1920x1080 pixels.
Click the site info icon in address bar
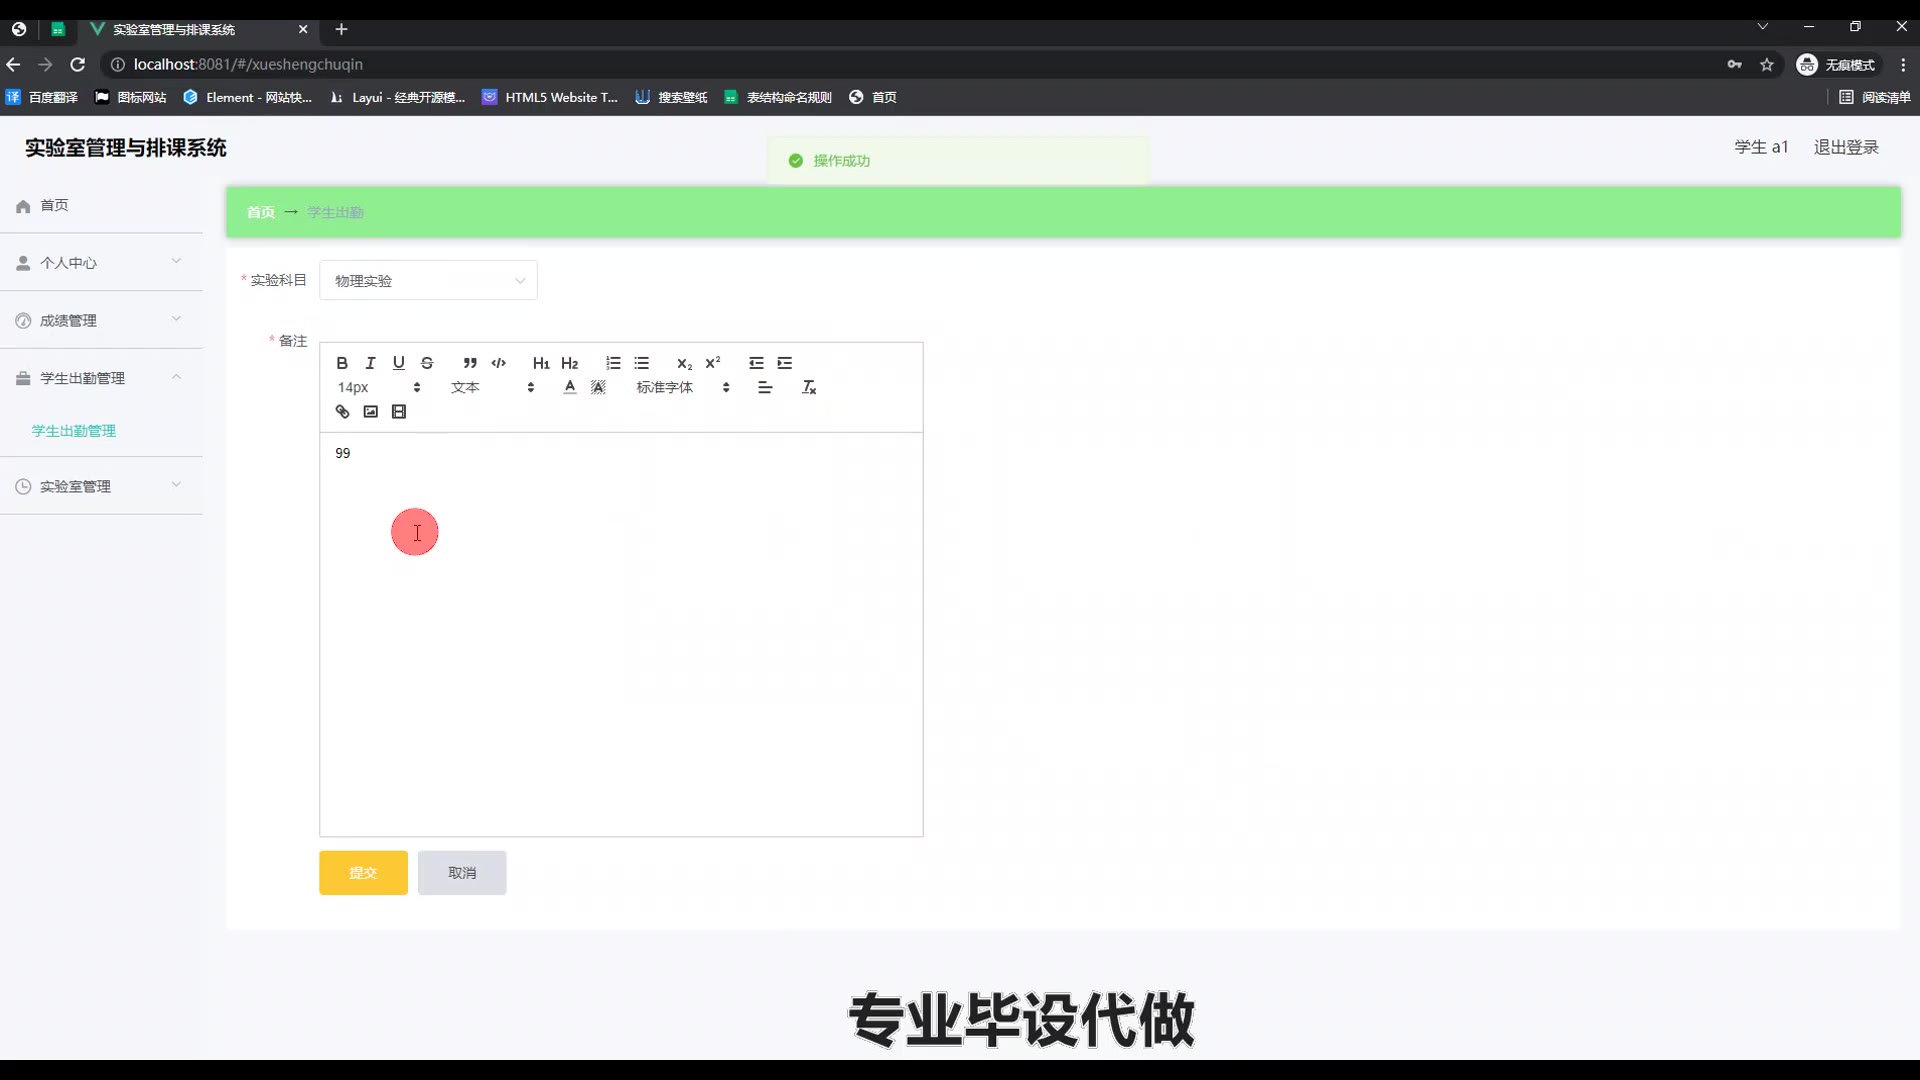(x=117, y=64)
